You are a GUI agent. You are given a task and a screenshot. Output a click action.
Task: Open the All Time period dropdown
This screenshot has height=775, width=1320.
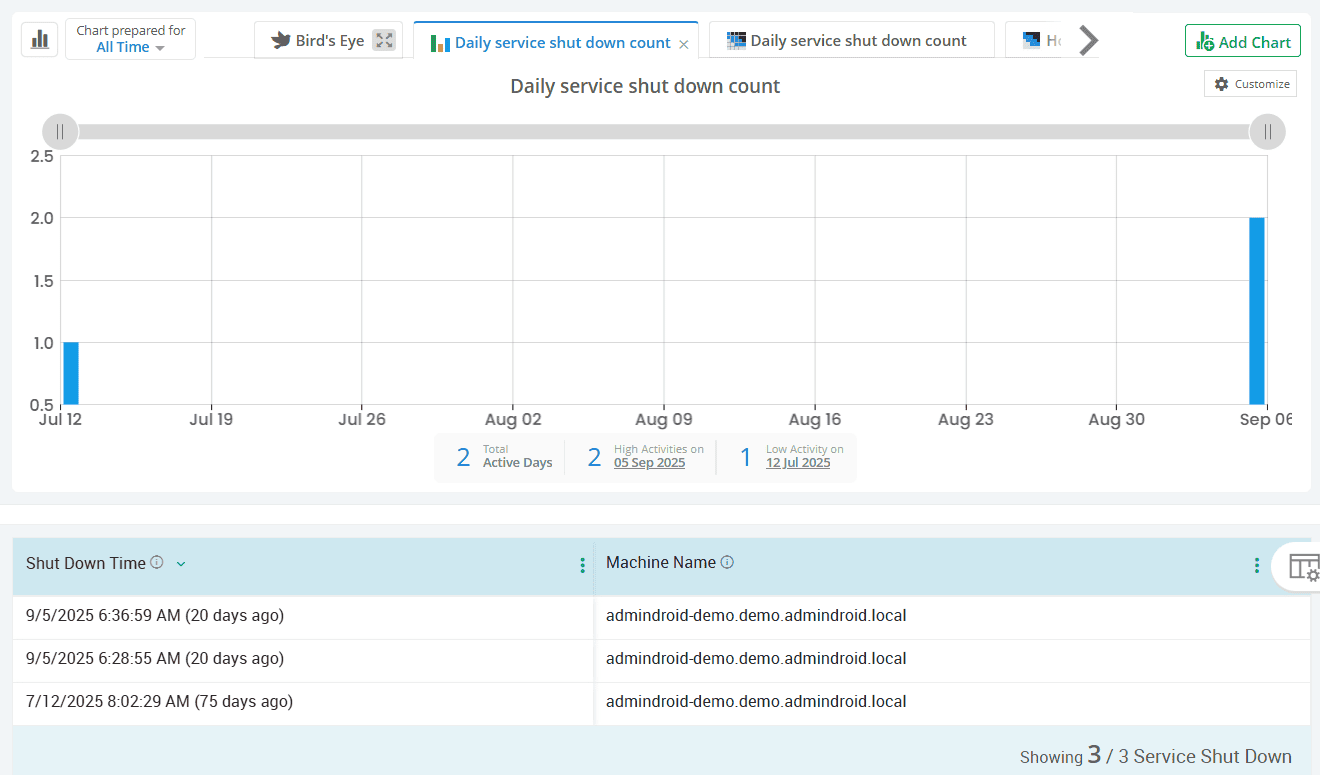(x=130, y=47)
